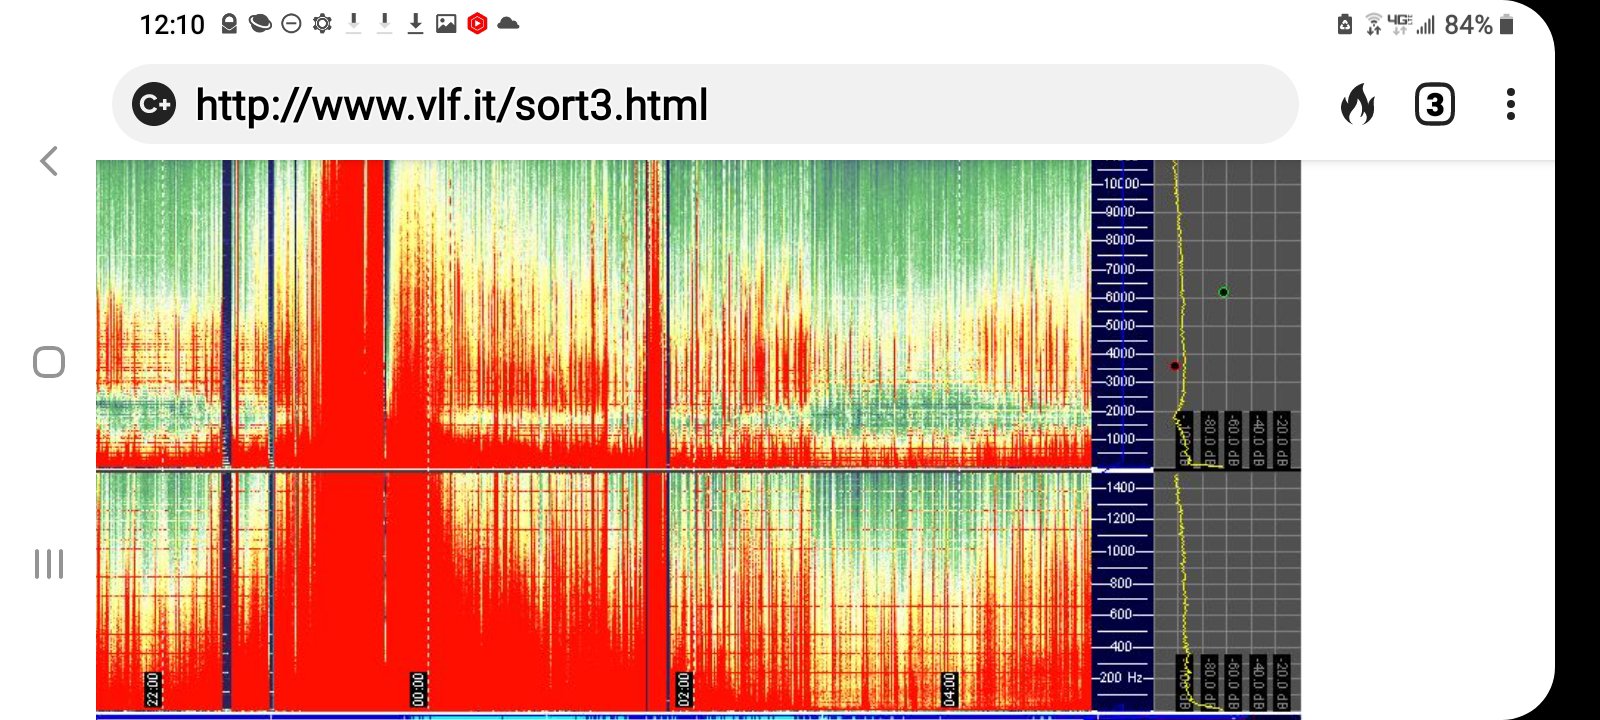Click the 22:00 time label on spectrogram

point(153,689)
